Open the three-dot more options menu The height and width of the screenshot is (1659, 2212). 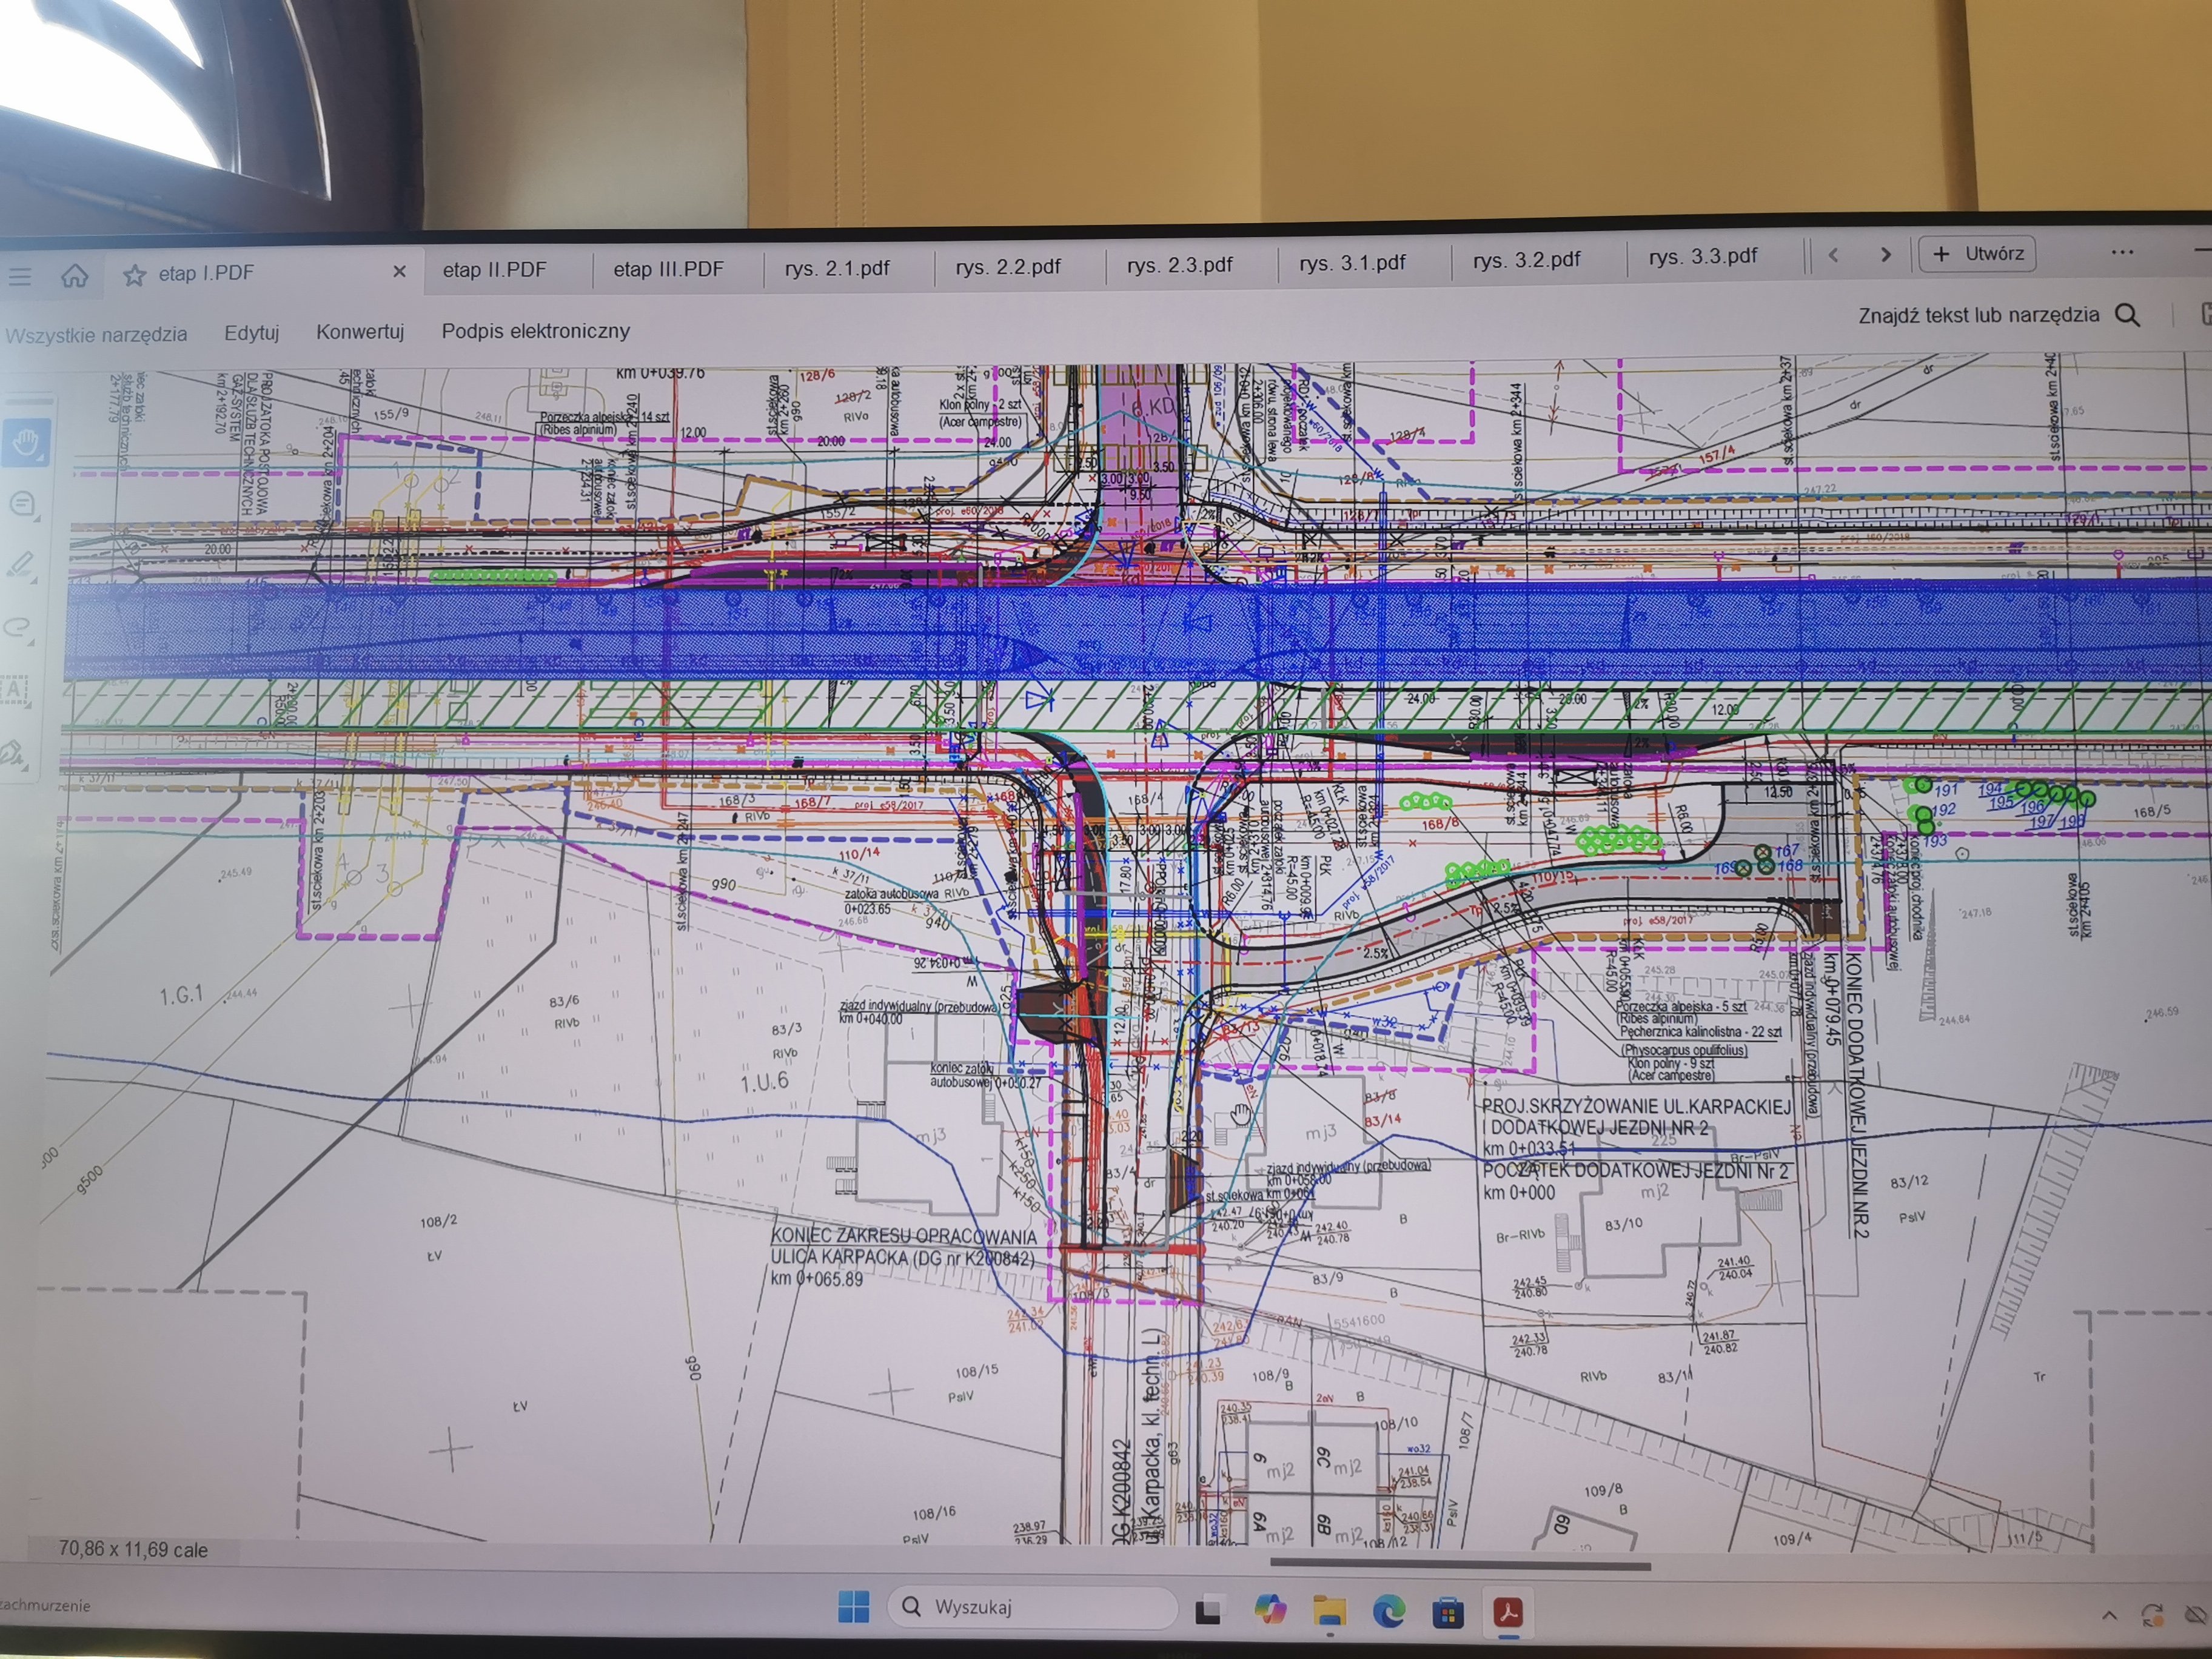[x=2122, y=252]
